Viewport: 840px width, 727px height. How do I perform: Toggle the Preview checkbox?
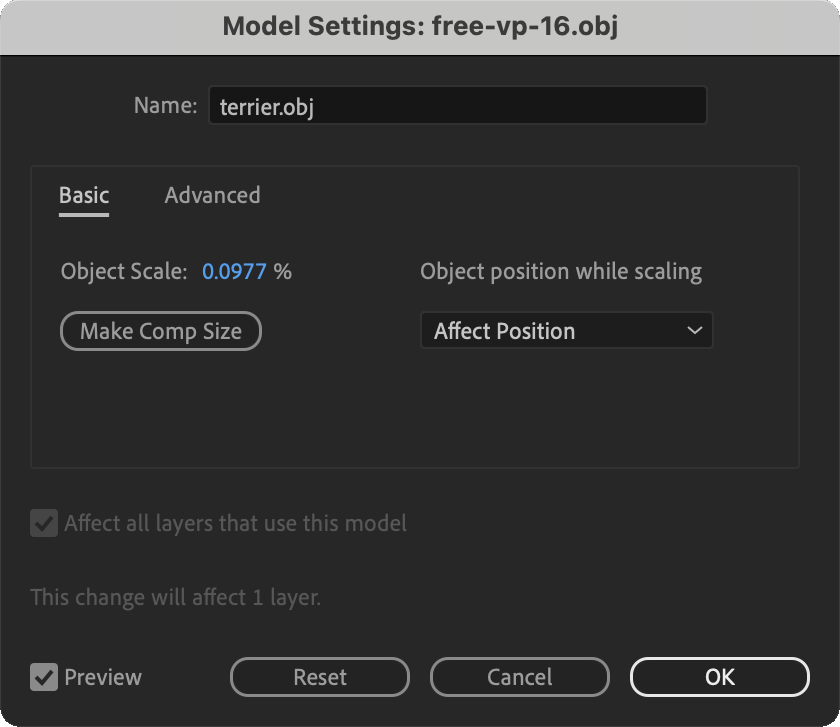[x=44, y=677]
